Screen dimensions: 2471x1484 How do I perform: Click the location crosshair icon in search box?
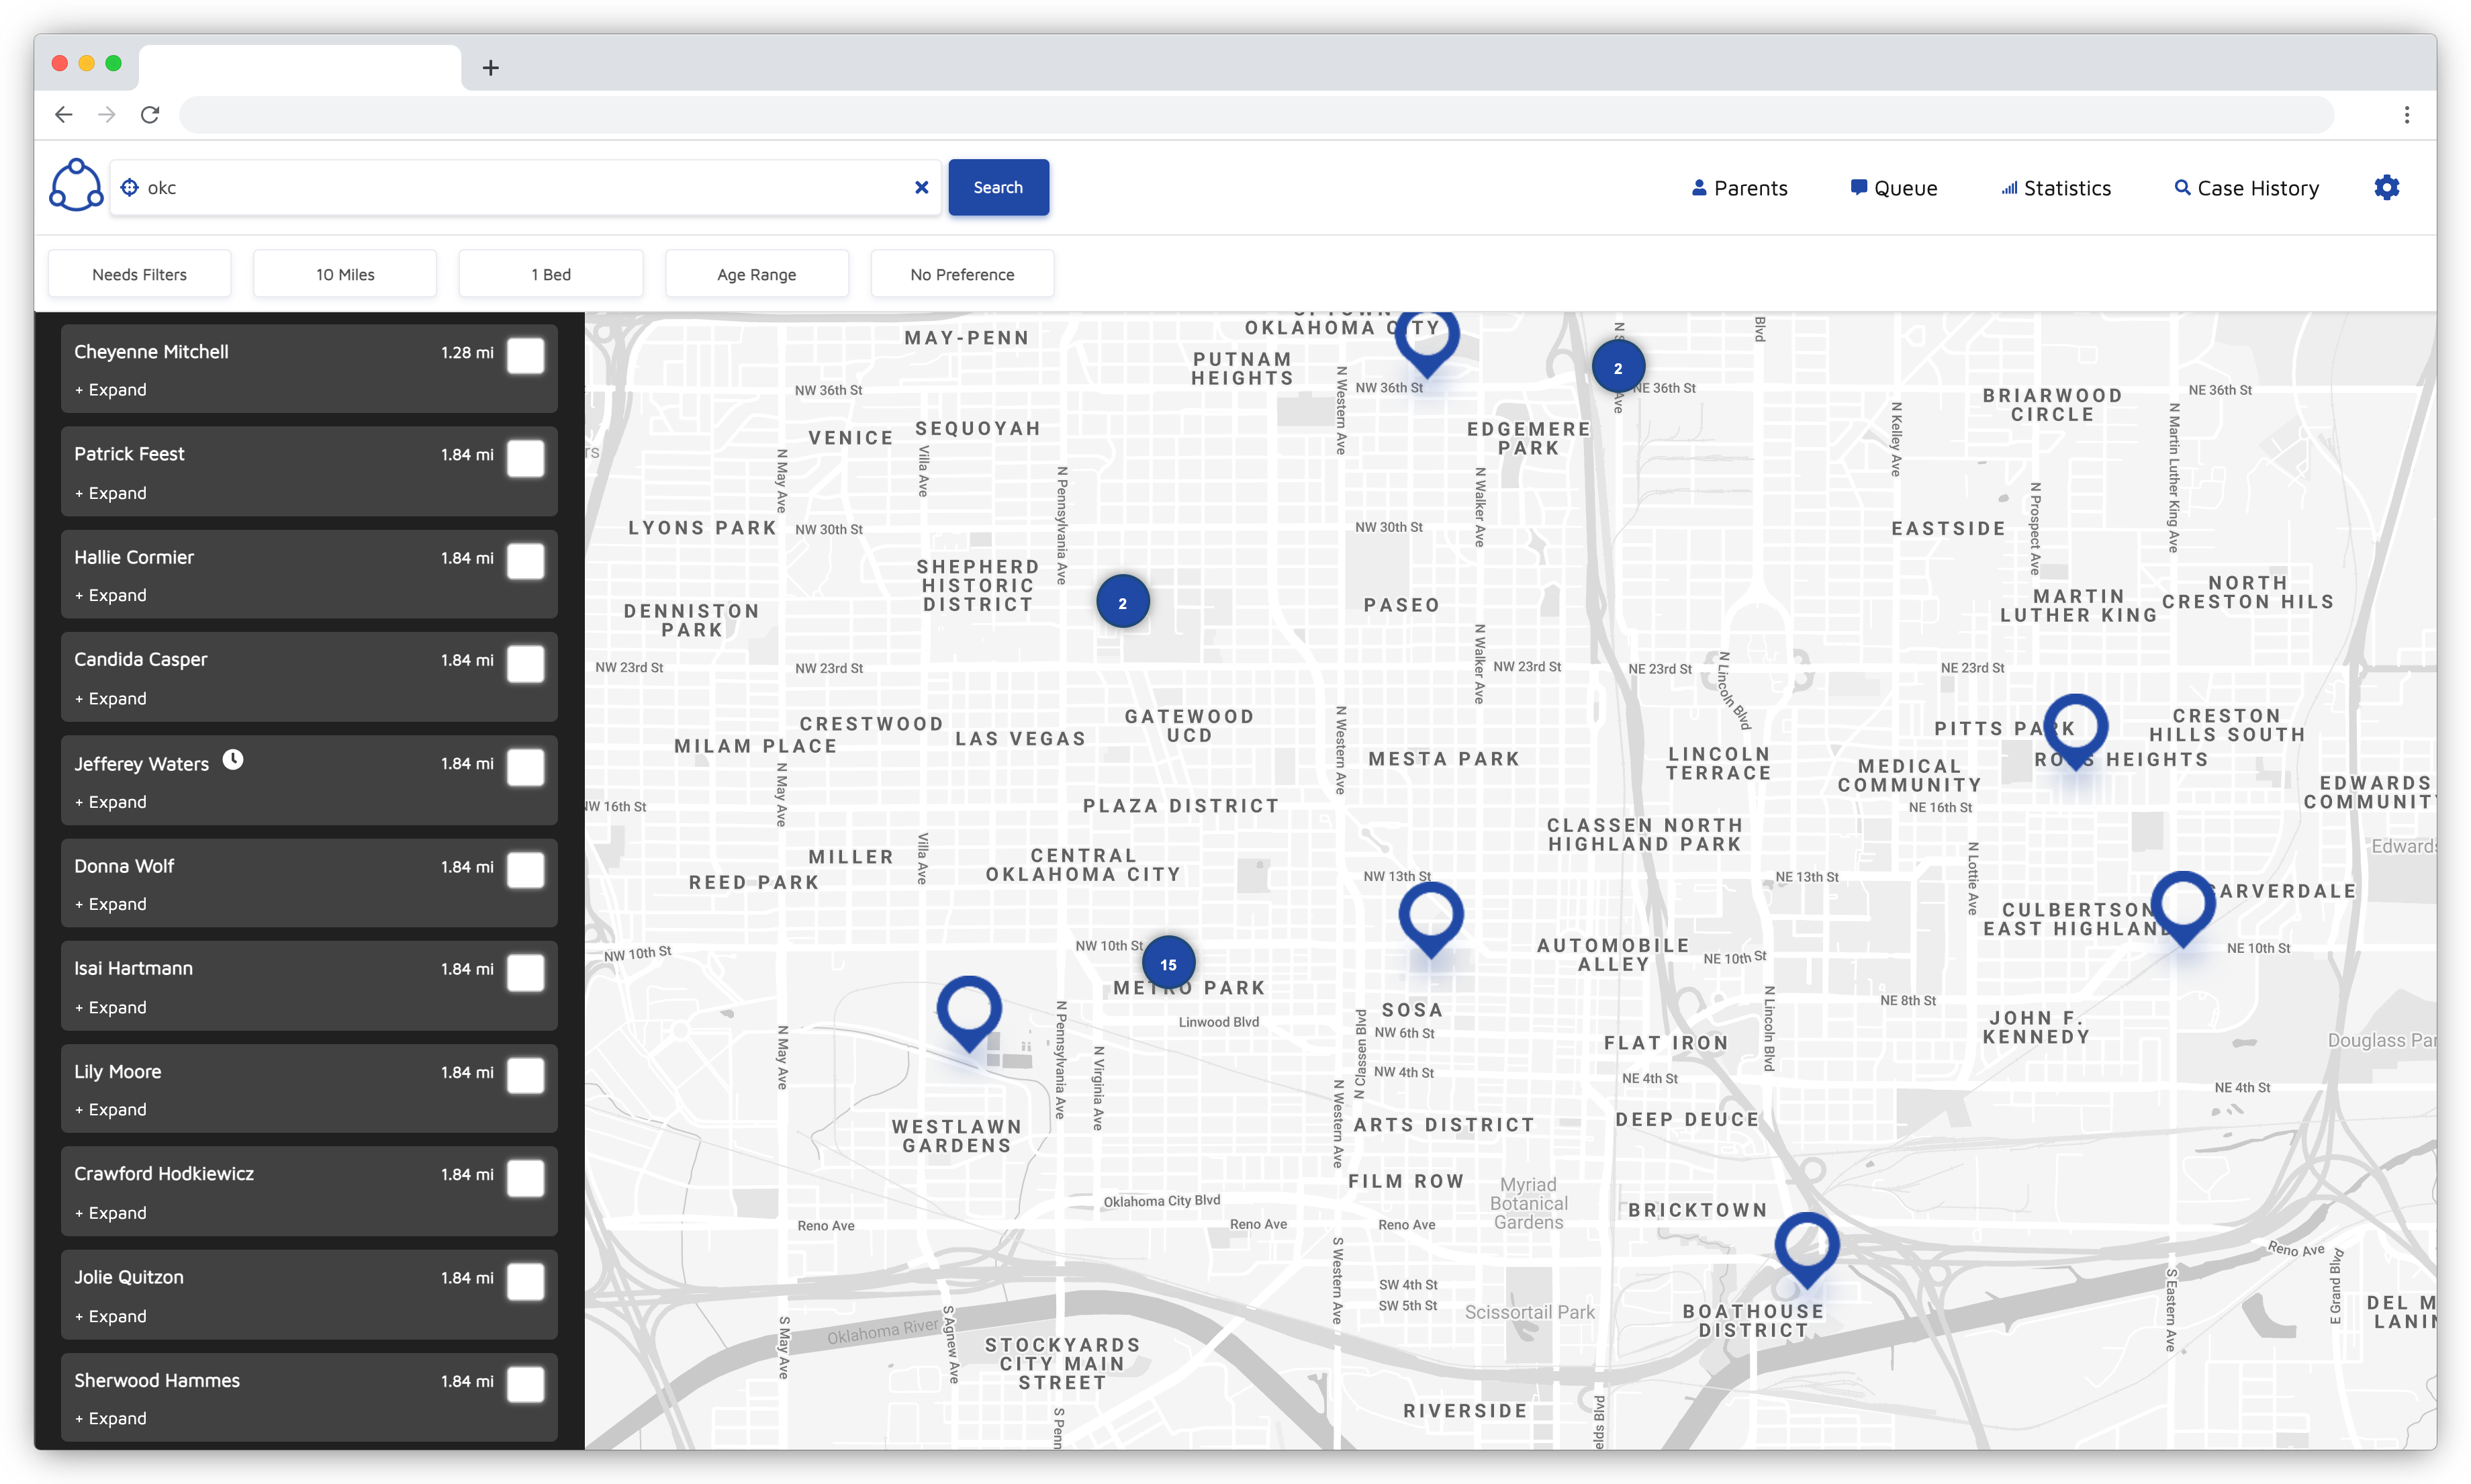pyautogui.click(x=130, y=187)
